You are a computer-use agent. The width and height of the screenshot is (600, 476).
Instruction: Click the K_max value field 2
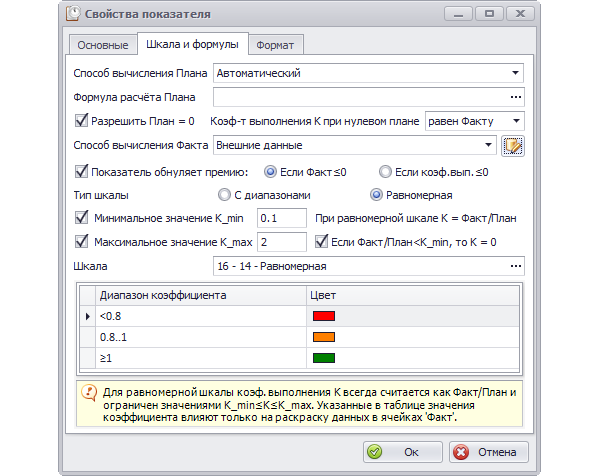coord(282,242)
